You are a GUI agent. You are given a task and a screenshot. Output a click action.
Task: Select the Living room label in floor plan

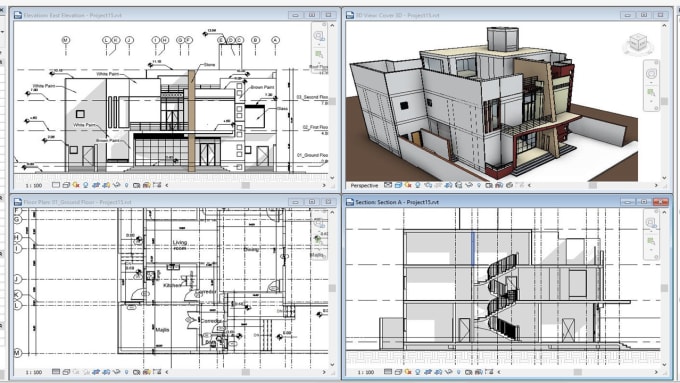180,245
